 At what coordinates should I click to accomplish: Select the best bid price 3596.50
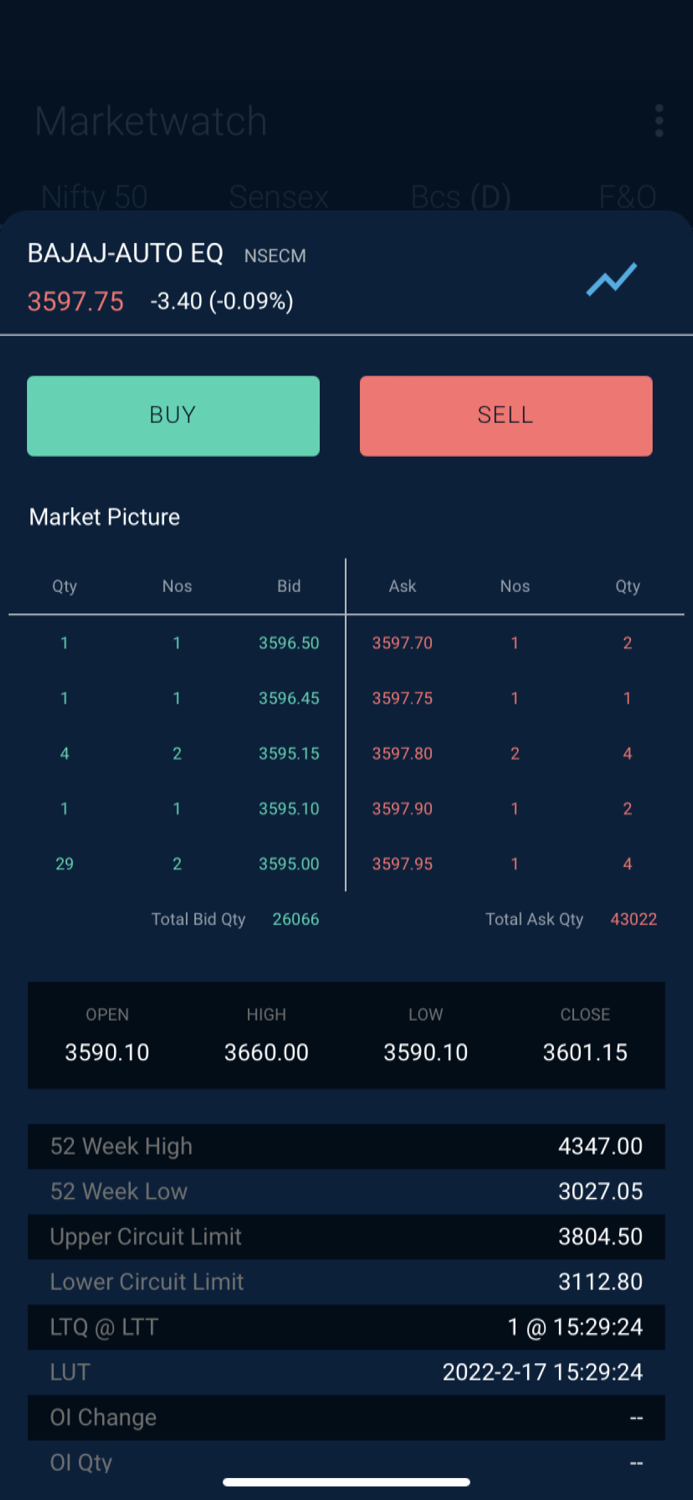tap(288, 643)
